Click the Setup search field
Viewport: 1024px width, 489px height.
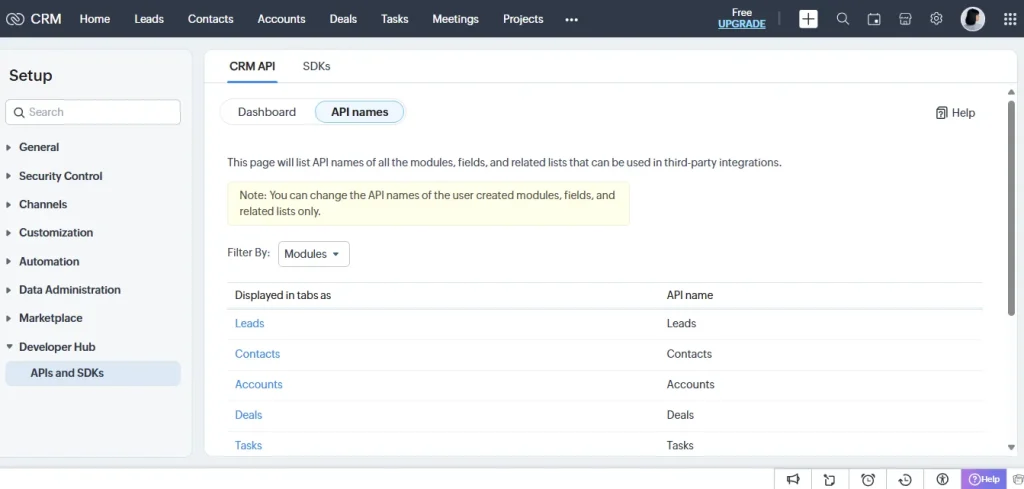coord(93,112)
